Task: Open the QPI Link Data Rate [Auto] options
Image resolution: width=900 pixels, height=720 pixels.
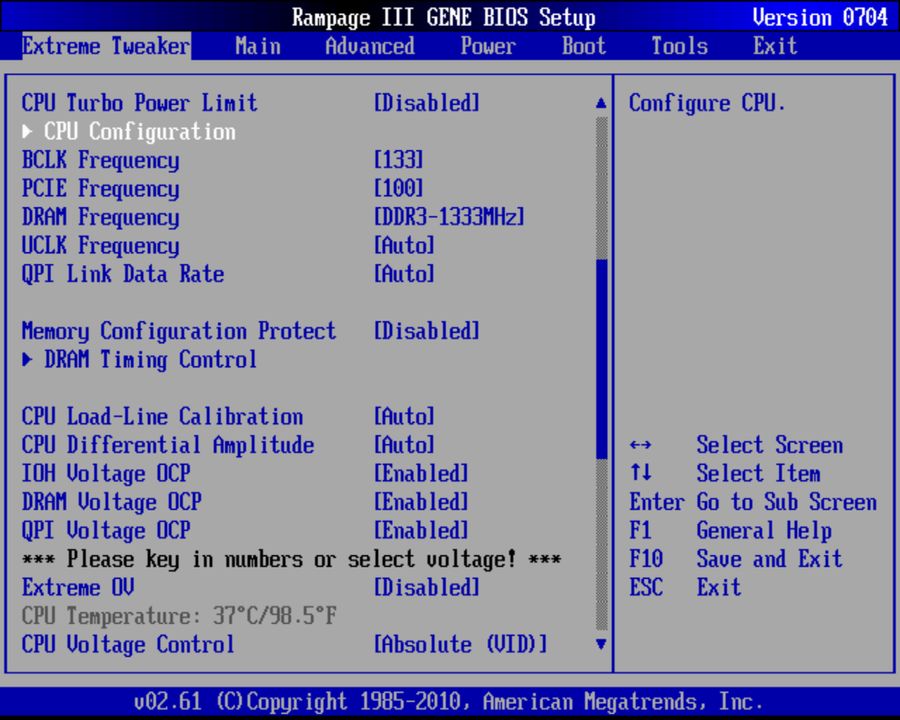Action: [404, 274]
